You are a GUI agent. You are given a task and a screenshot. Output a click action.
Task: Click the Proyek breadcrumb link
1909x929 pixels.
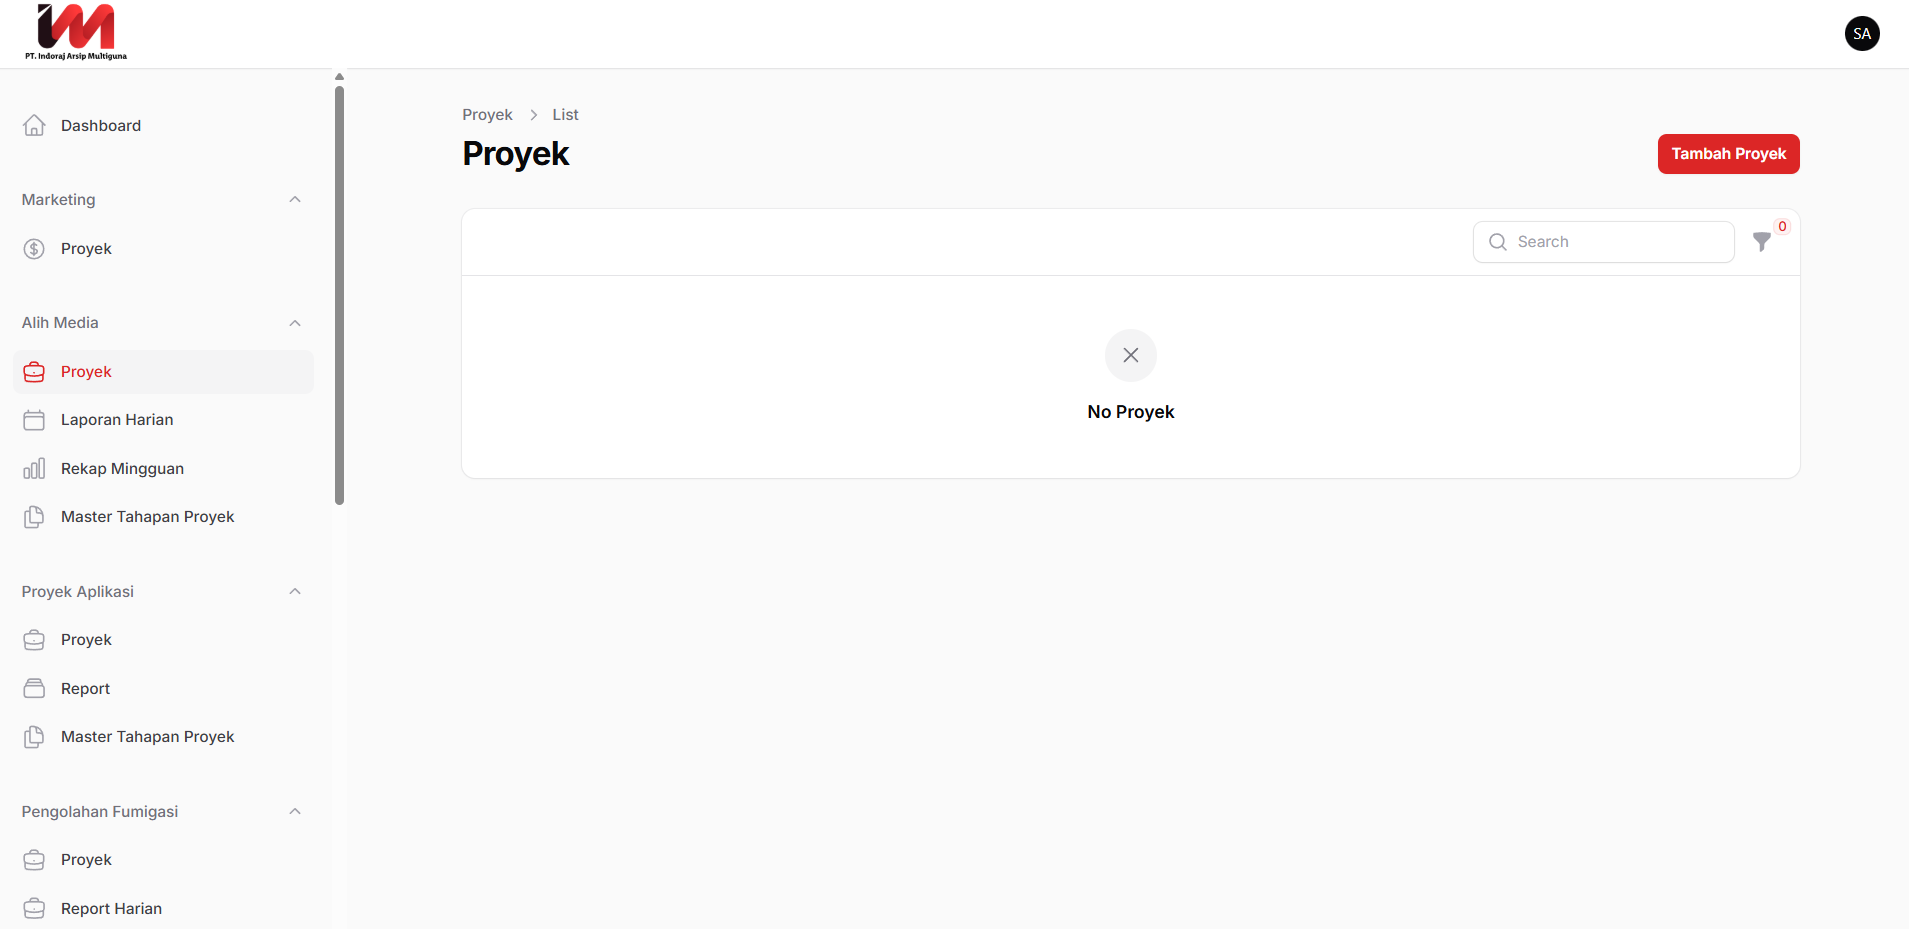coord(487,115)
